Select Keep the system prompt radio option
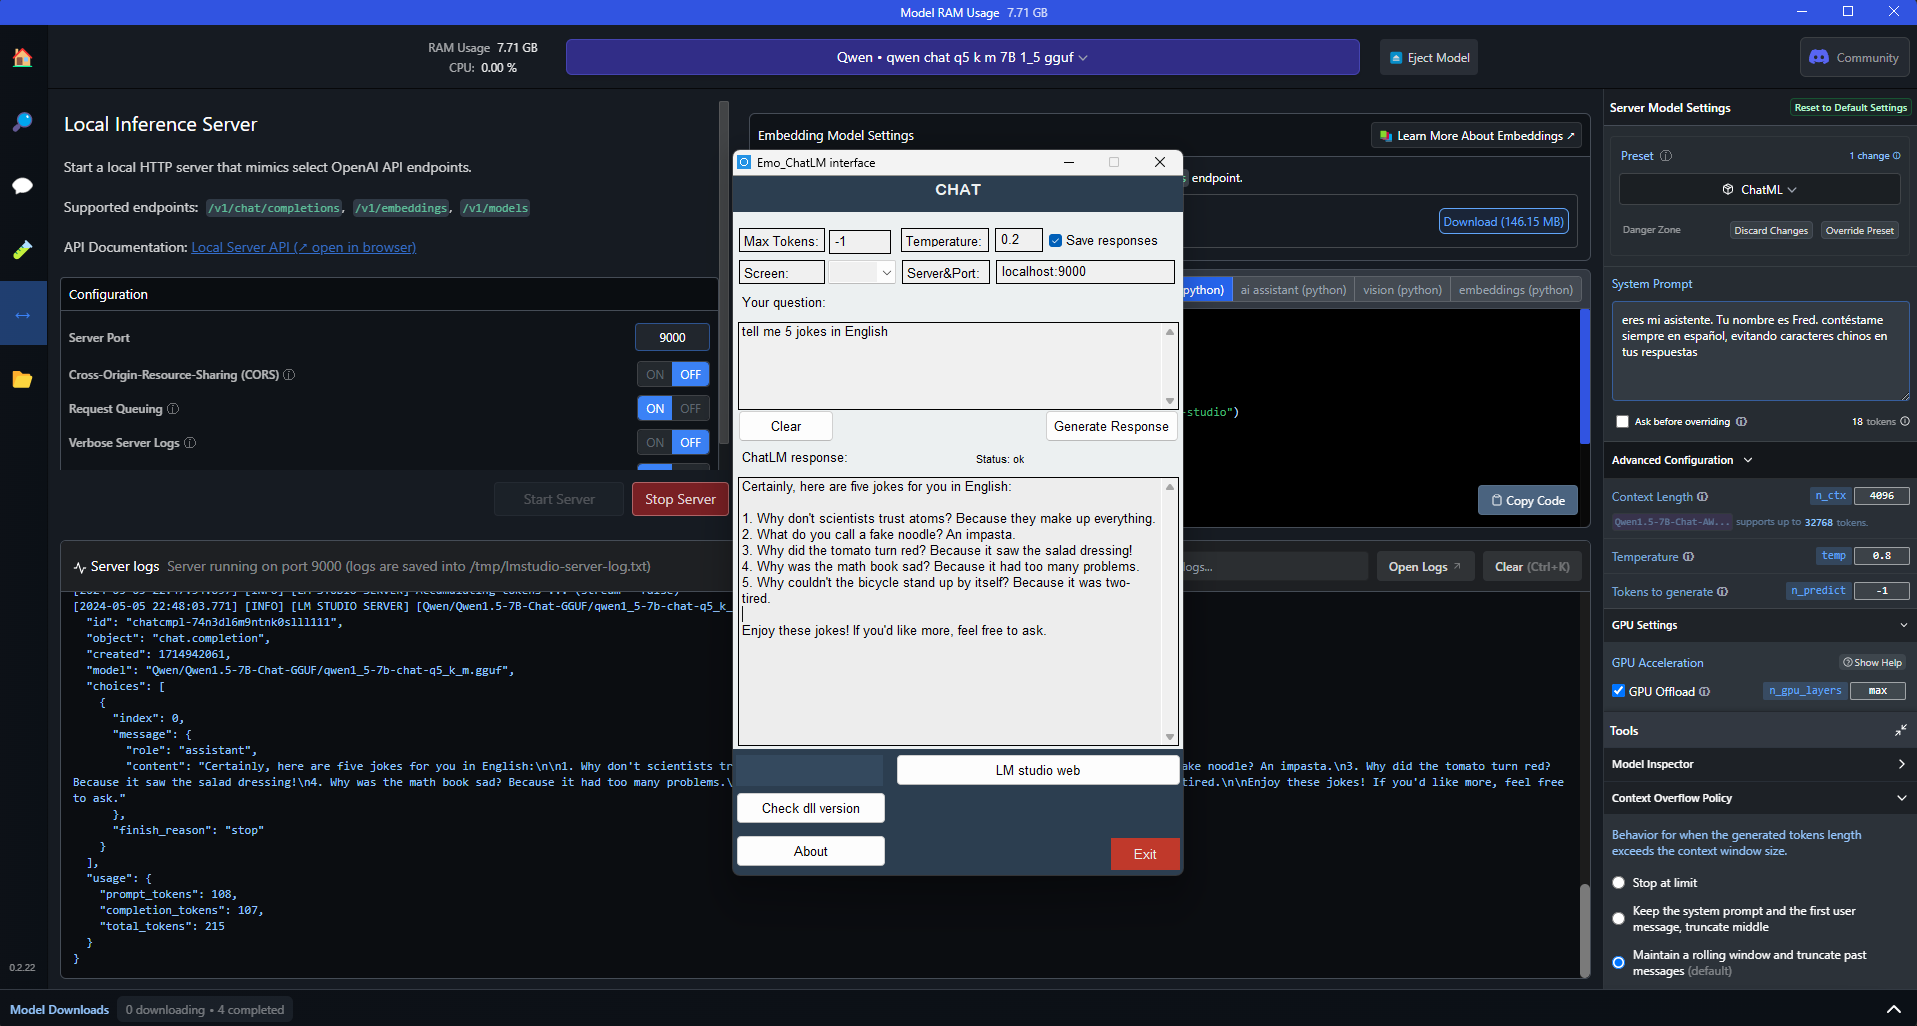The width and height of the screenshot is (1917, 1026). click(1619, 919)
